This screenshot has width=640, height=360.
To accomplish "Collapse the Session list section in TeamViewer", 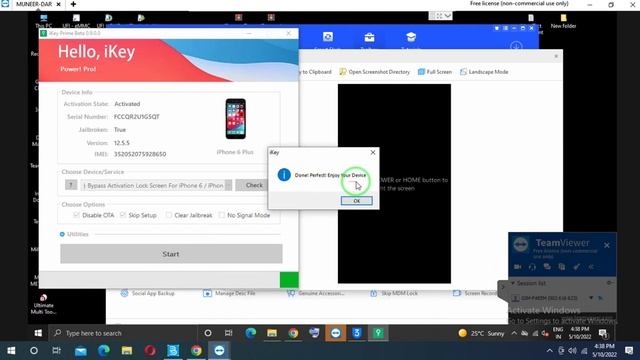I will (513, 283).
